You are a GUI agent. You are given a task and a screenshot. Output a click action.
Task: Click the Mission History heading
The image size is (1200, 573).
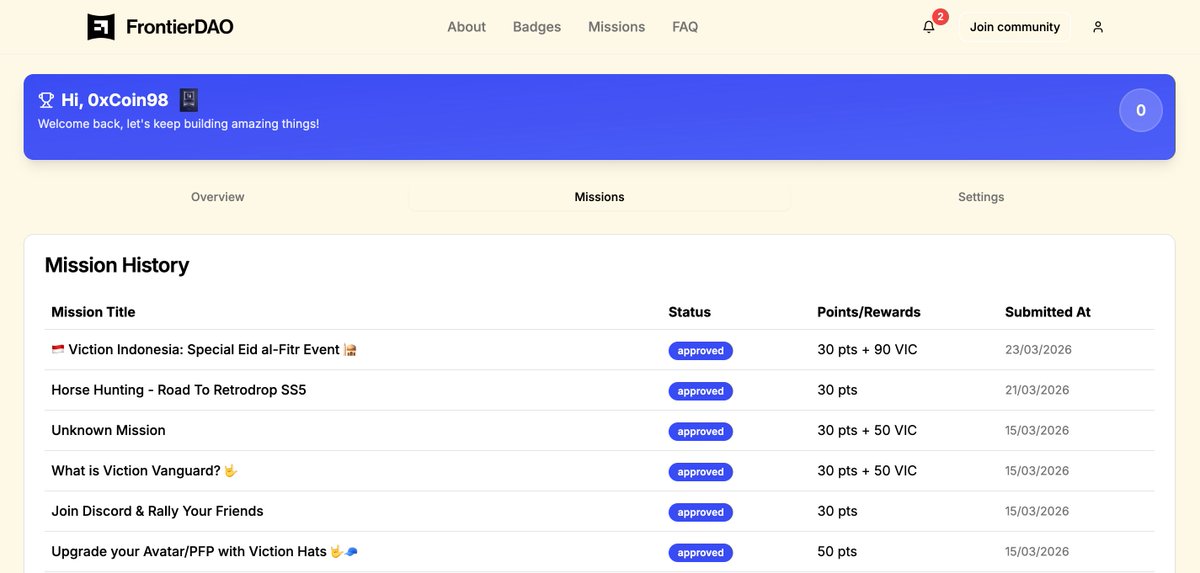[117, 265]
